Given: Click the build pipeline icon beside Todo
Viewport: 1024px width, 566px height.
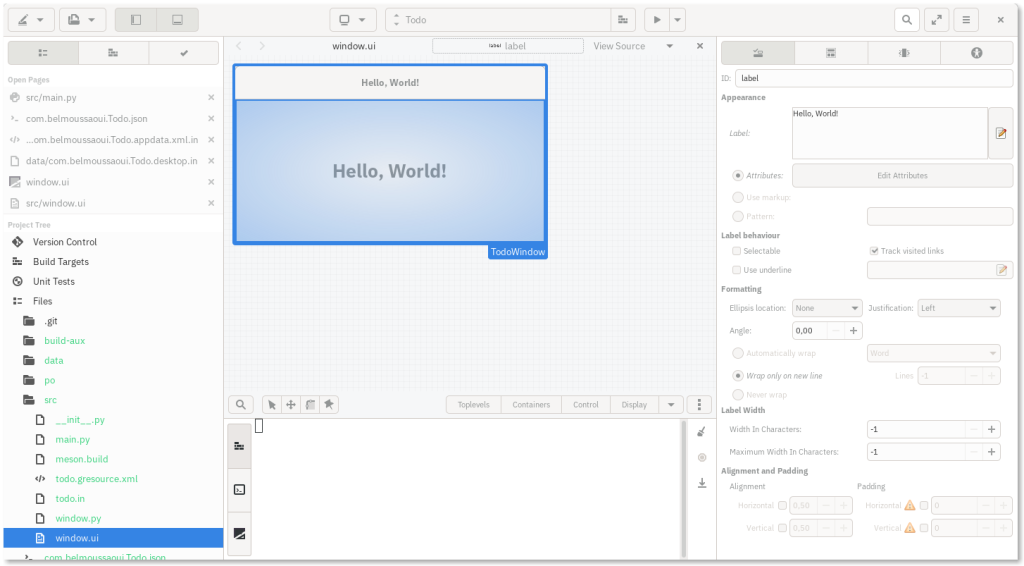Looking at the screenshot, I should coord(623,20).
